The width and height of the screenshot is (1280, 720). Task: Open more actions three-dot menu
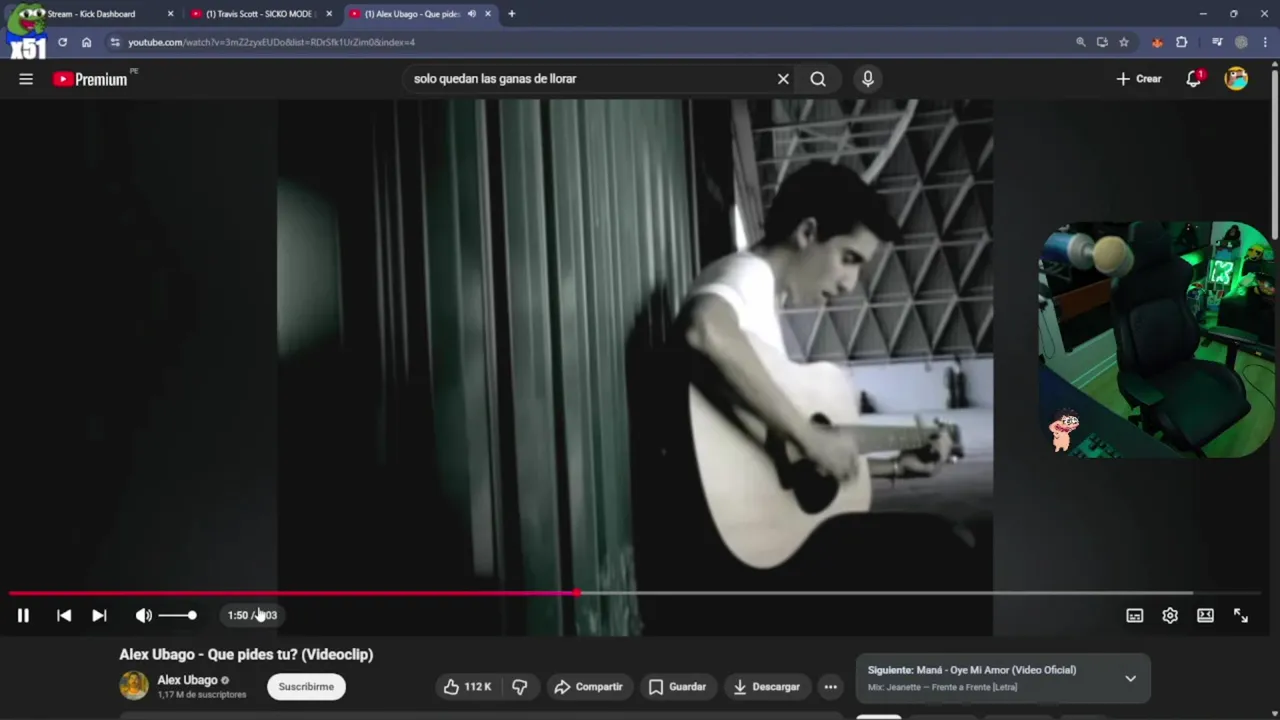click(x=830, y=687)
